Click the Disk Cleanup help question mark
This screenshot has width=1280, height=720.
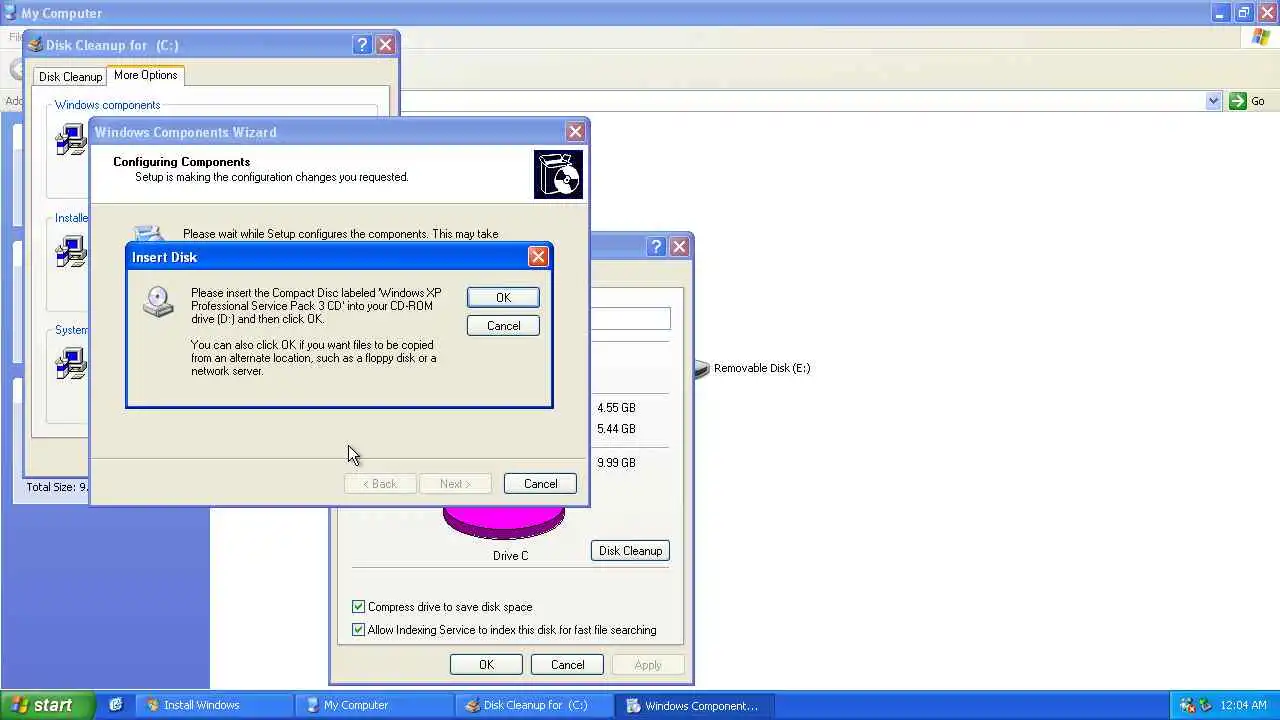coord(363,45)
